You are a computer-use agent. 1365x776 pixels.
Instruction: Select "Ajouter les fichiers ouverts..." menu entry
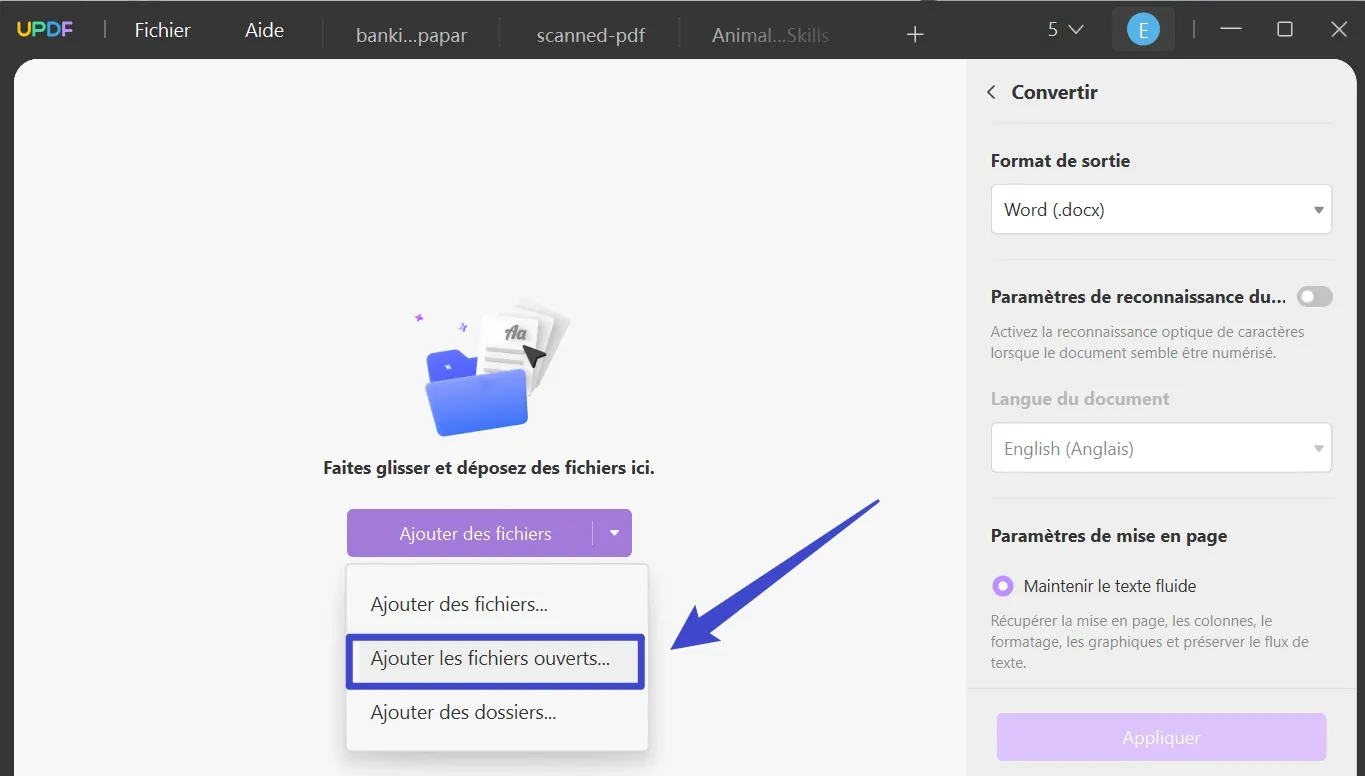point(494,659)
